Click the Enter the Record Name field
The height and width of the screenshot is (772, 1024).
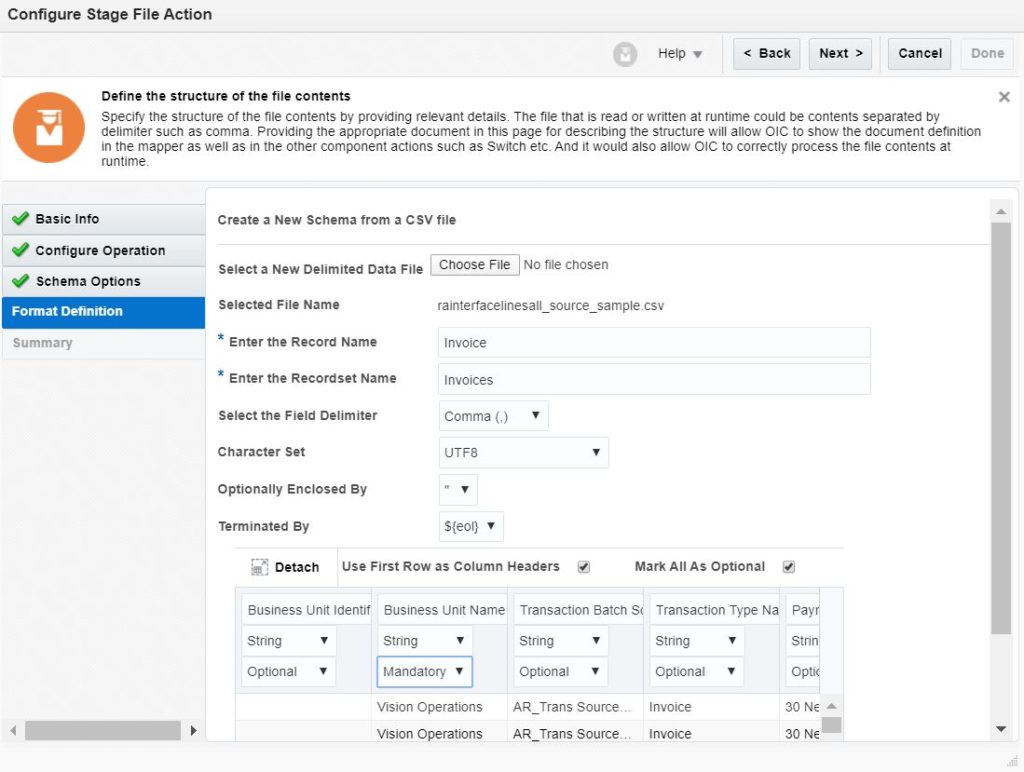coord(654,342)
